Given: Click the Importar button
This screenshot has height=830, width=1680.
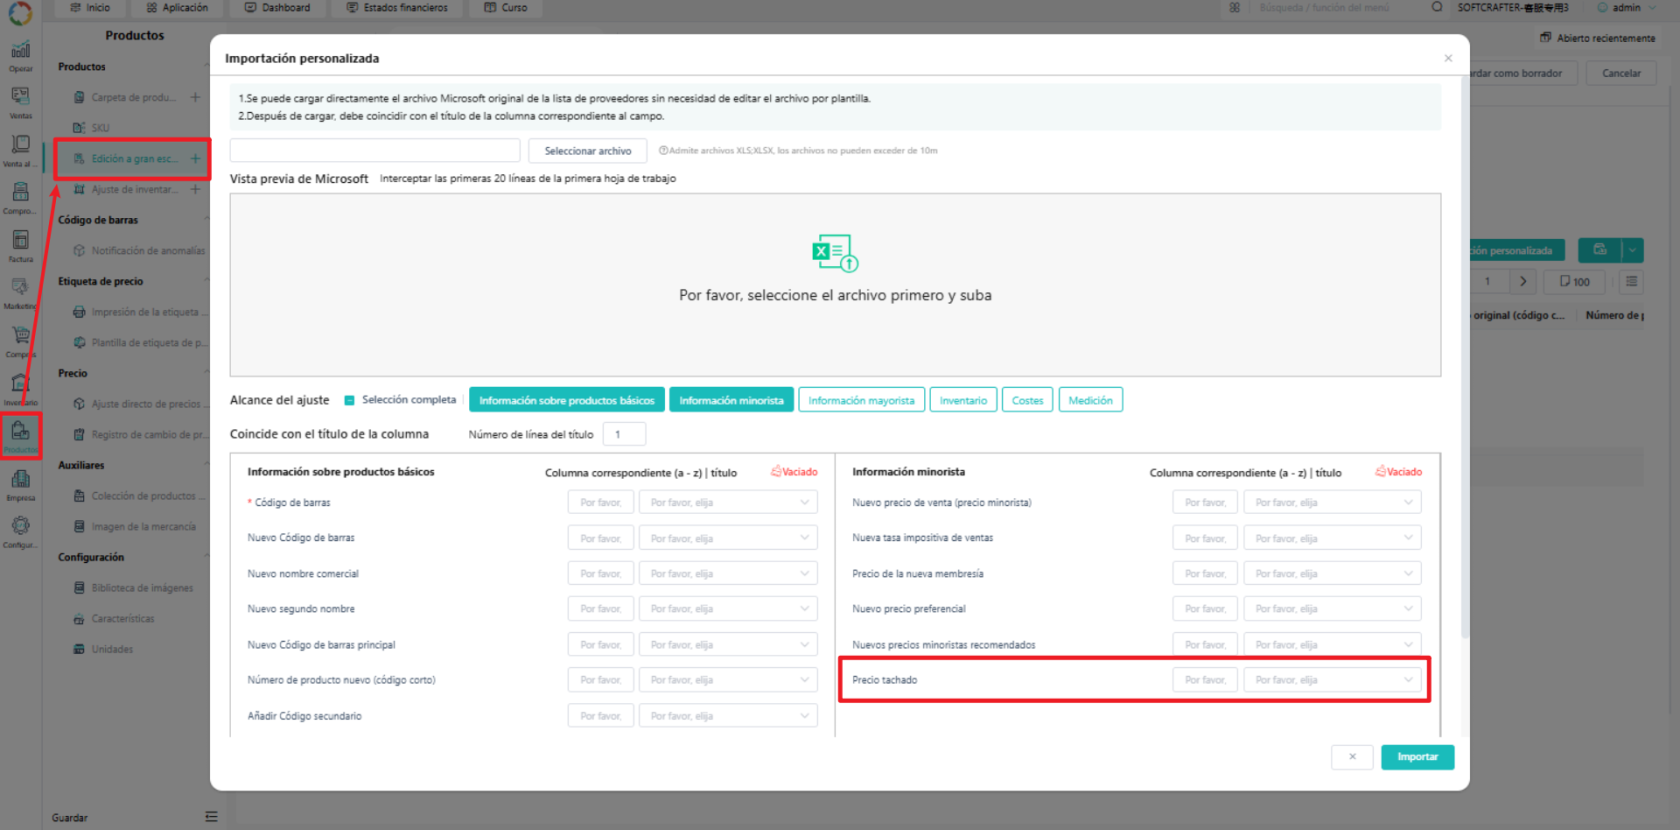Looking at the screenshot, I should pos(1417,757).
